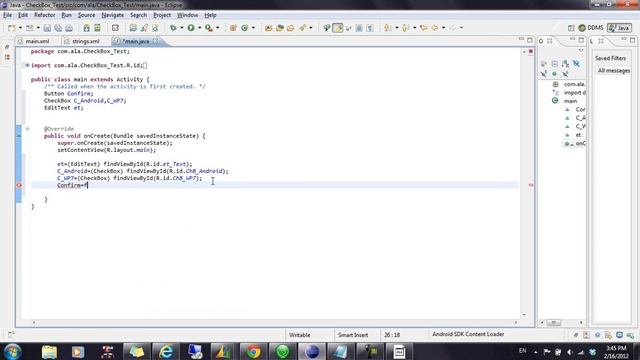Open Internet Explorer from the taskbar

click(166, 351)
